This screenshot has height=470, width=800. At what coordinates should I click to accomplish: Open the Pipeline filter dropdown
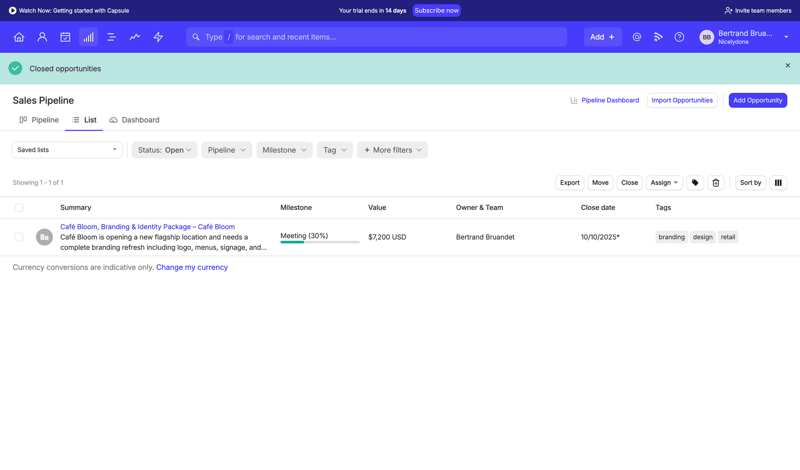click(x=227, y=150)
